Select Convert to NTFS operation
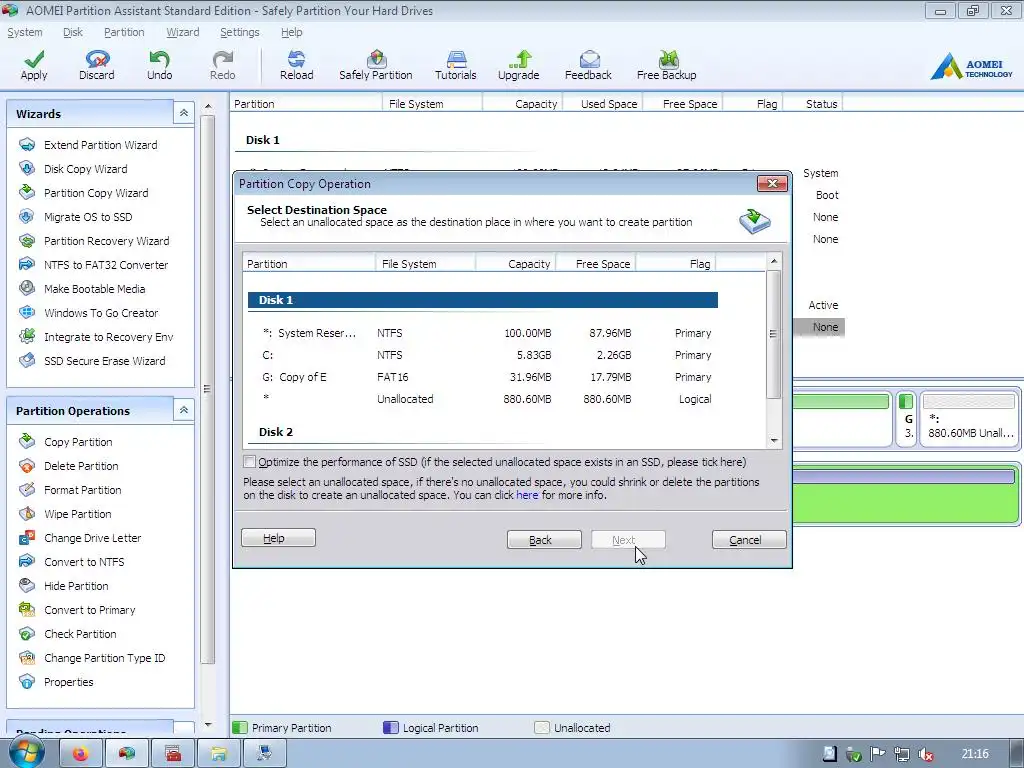1024x768 pixels. [84, 562]
